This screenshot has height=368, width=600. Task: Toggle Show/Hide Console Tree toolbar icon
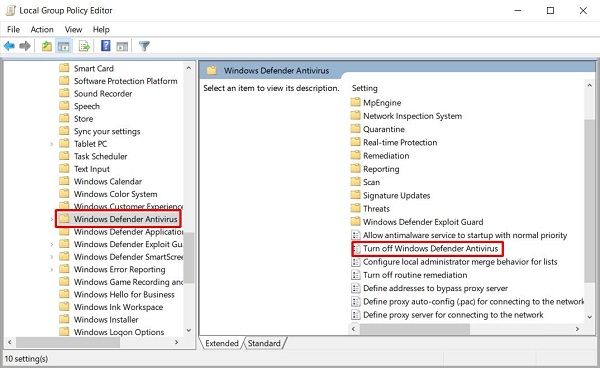(64, 46)
